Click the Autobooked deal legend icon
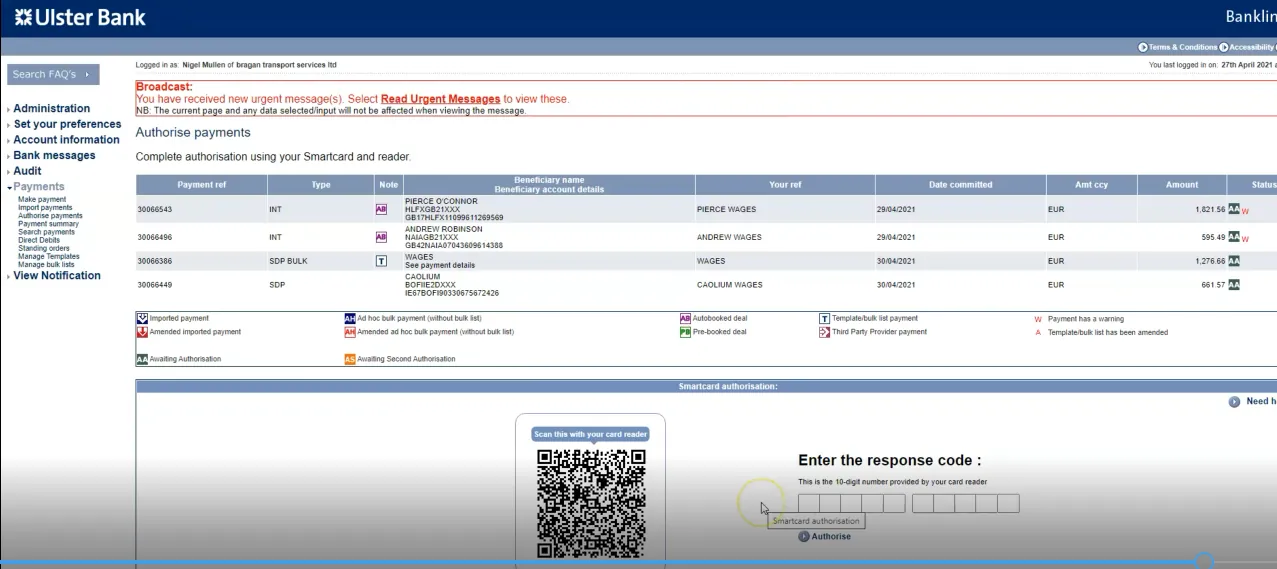Viewport: 1277px width, 569px height. click(x=685, y=318)
